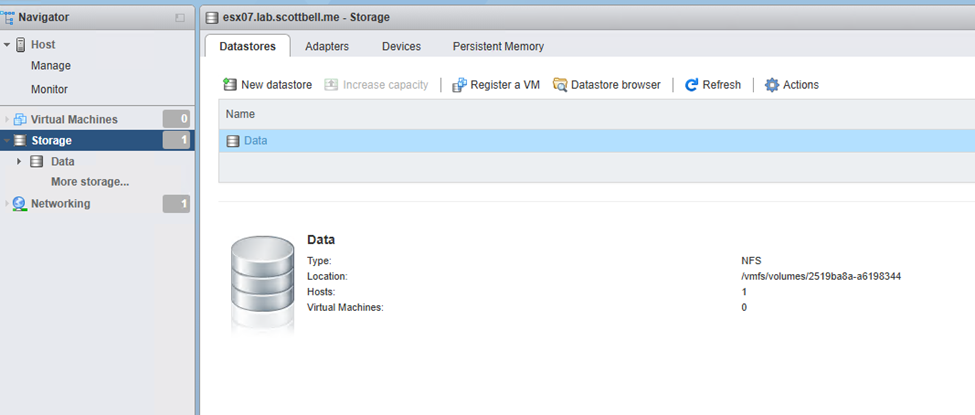Click More storage... in Navigator
Viewport: 975px width, 415px height.
click(x=90, y=182)
